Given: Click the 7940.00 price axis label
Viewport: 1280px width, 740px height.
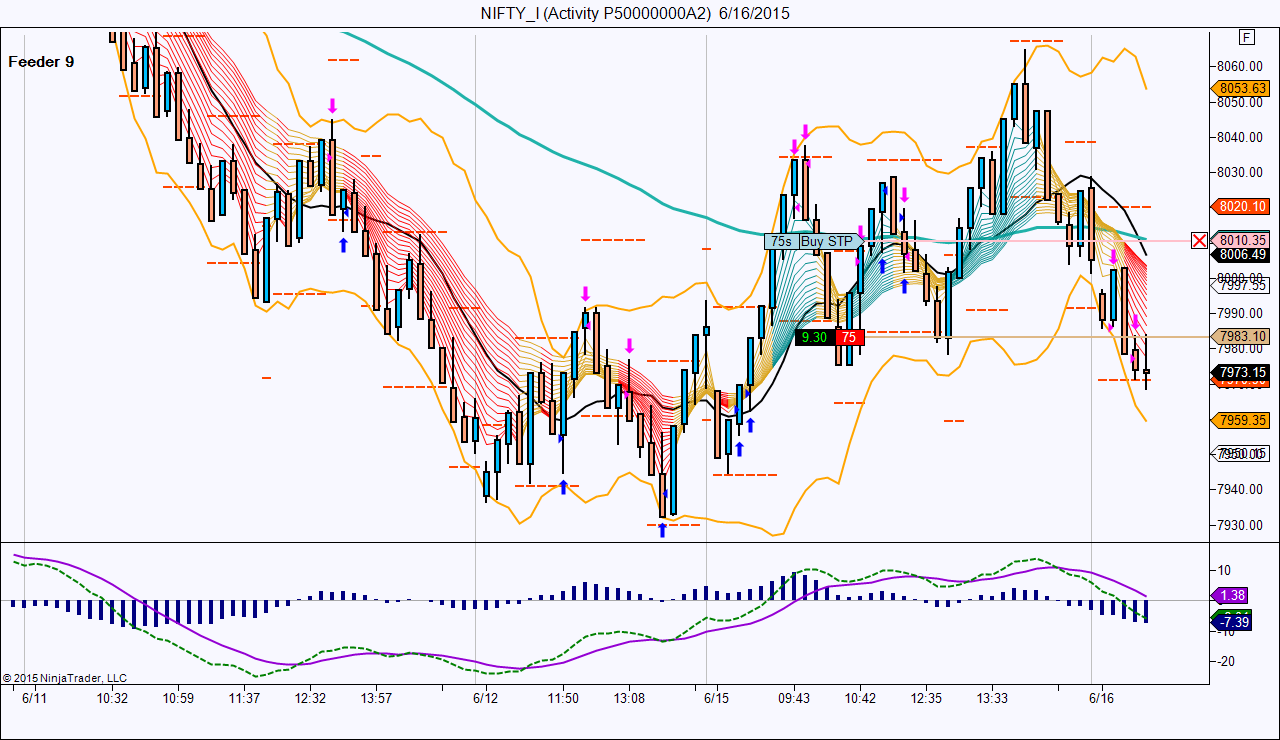Looking at the screenshot, I should point(1241,489).
